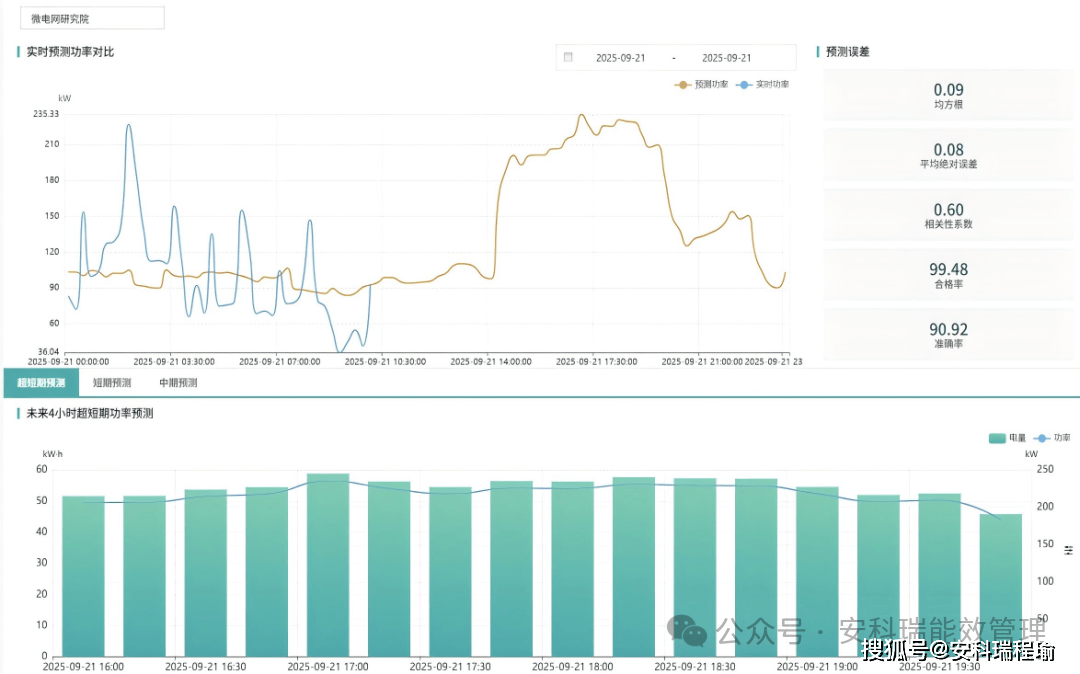Switch to 超短期预测 tab
The width and height of the screenshot is (1080, 674).
pos(41,383)
